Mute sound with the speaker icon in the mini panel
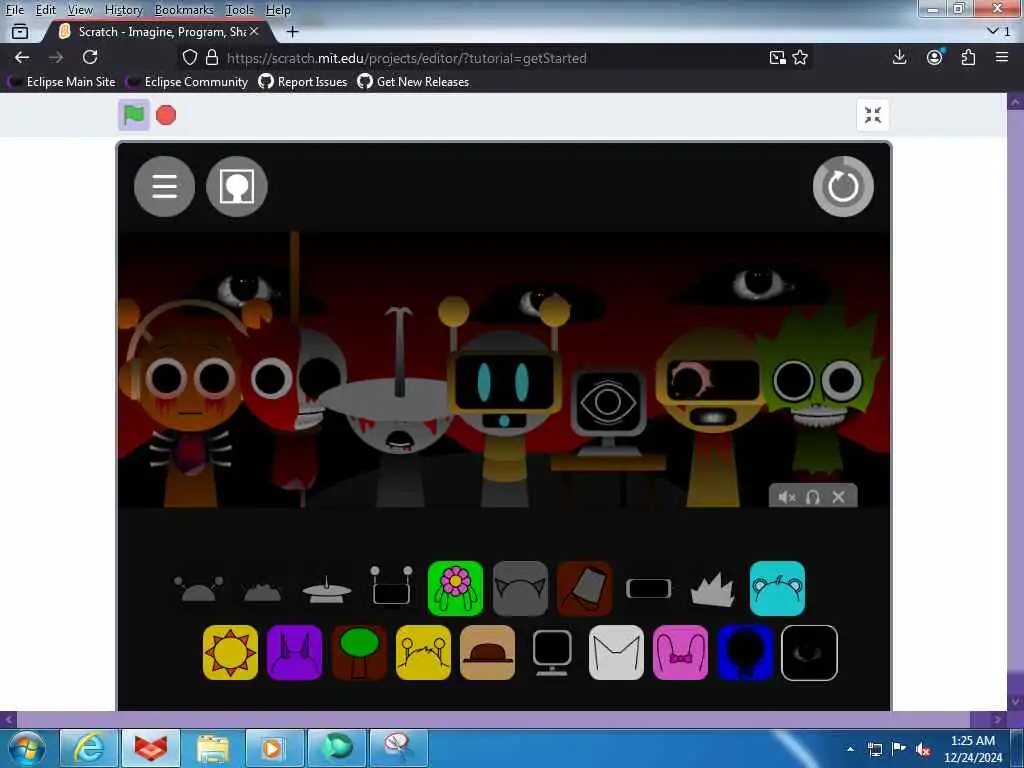Screen dimensions: 1024x768 pyautogui.click(x=786, y=497)
